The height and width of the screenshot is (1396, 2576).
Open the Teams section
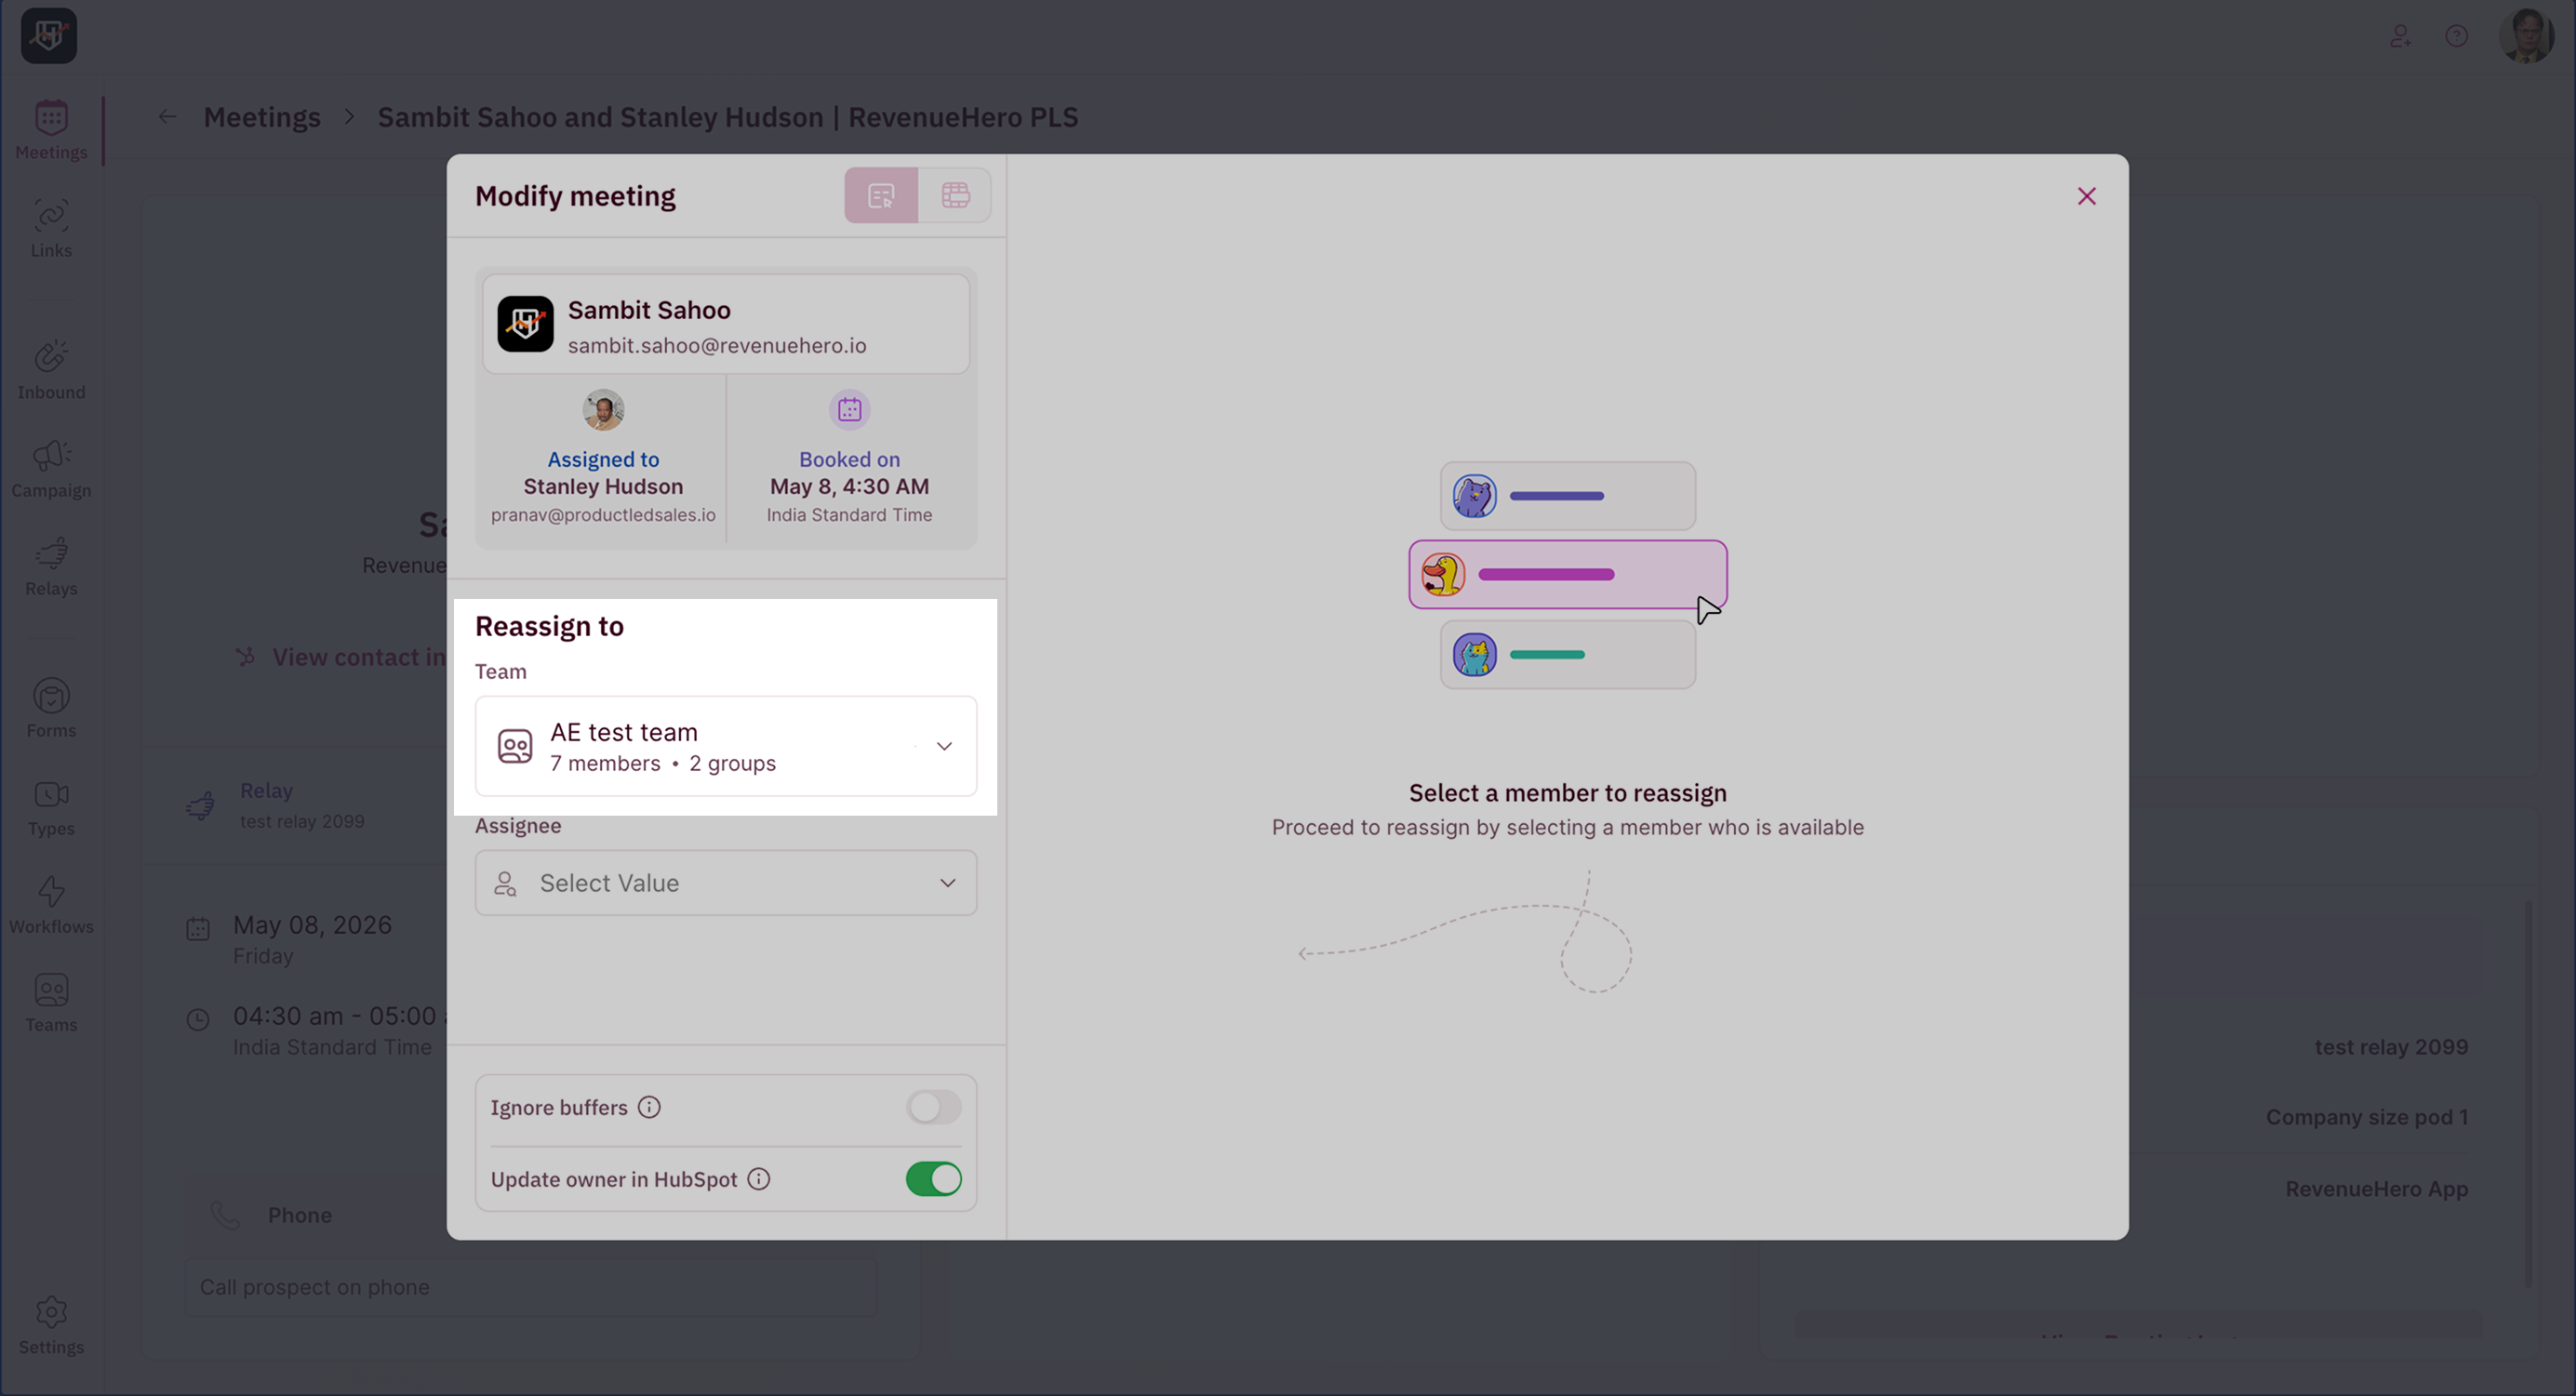tap(51, 1002)
